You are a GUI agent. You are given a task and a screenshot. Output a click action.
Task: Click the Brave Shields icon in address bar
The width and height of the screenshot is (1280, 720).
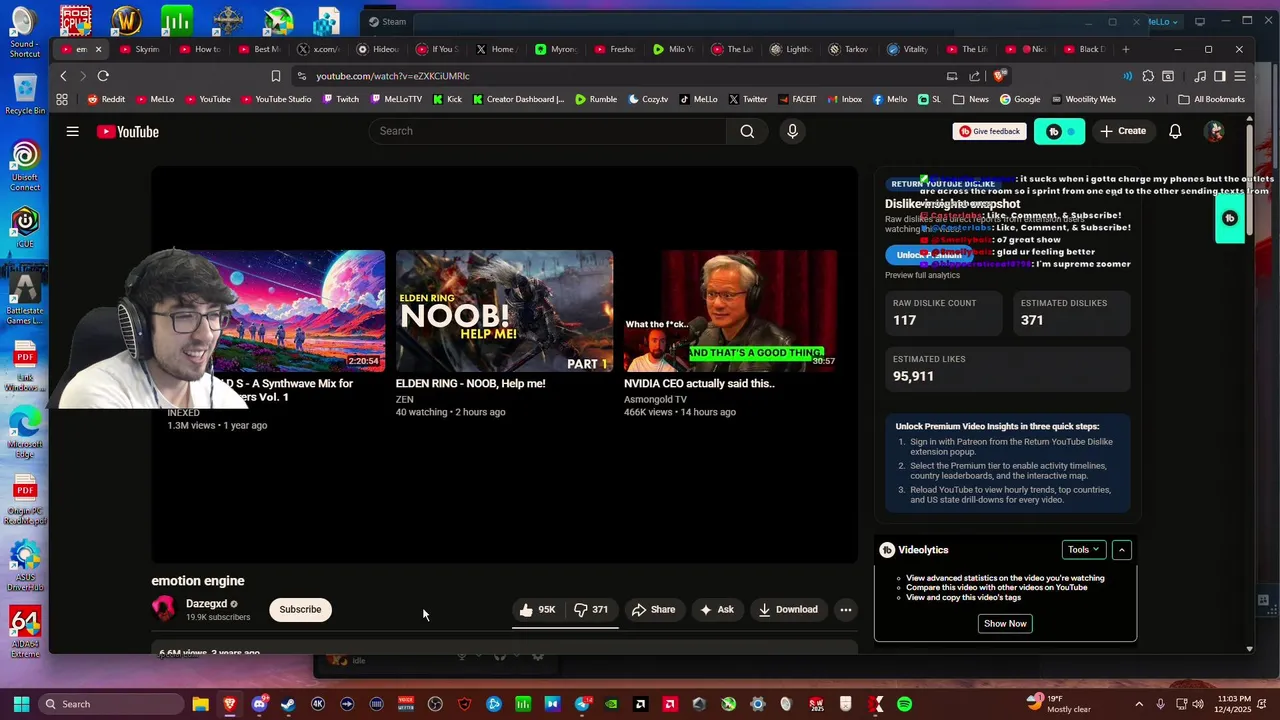tap(999, 76)
